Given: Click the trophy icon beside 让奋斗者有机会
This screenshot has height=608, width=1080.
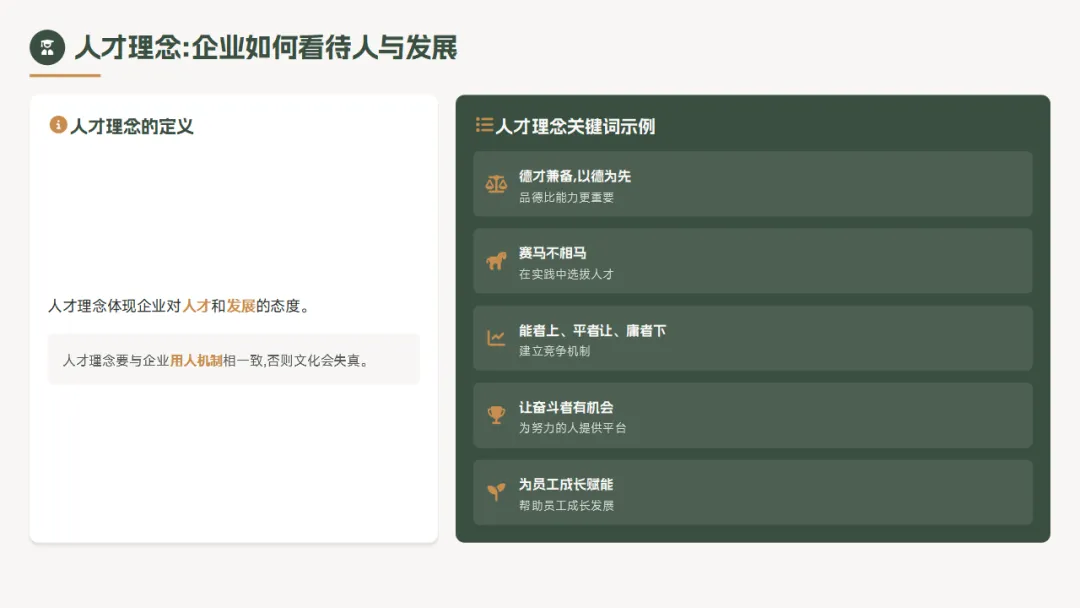Looking at the screenshot, I should [496, 415].
